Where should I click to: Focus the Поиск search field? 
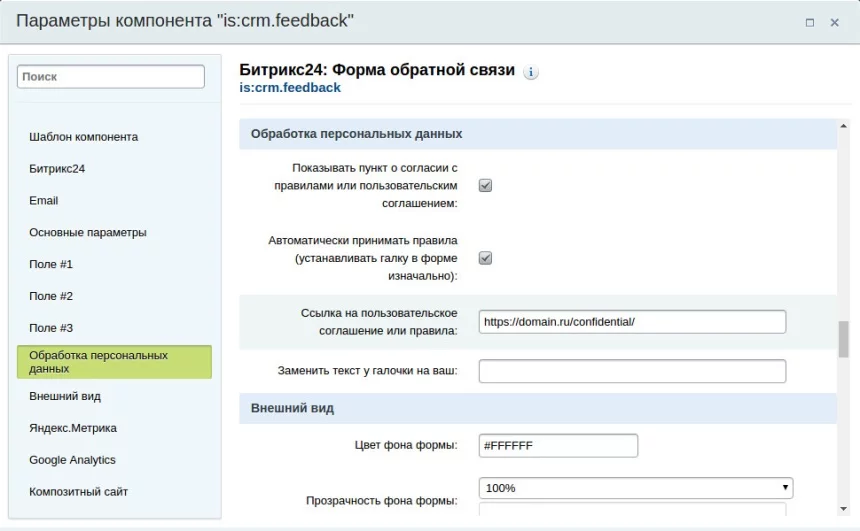(x=111, y=77)
